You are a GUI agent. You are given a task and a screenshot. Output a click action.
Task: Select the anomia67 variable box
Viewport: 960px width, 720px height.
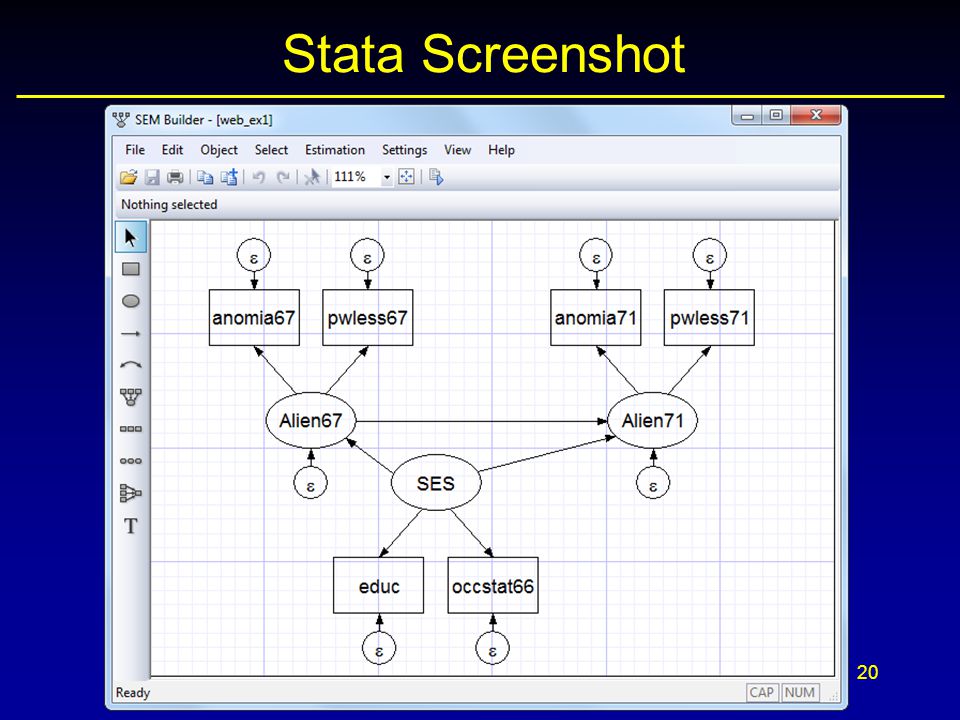(x=254, y=318)
